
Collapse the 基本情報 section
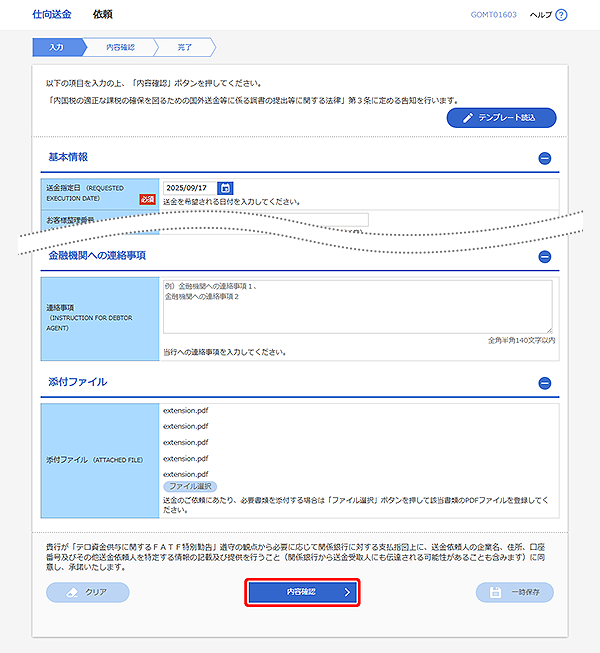pos(545,158)
